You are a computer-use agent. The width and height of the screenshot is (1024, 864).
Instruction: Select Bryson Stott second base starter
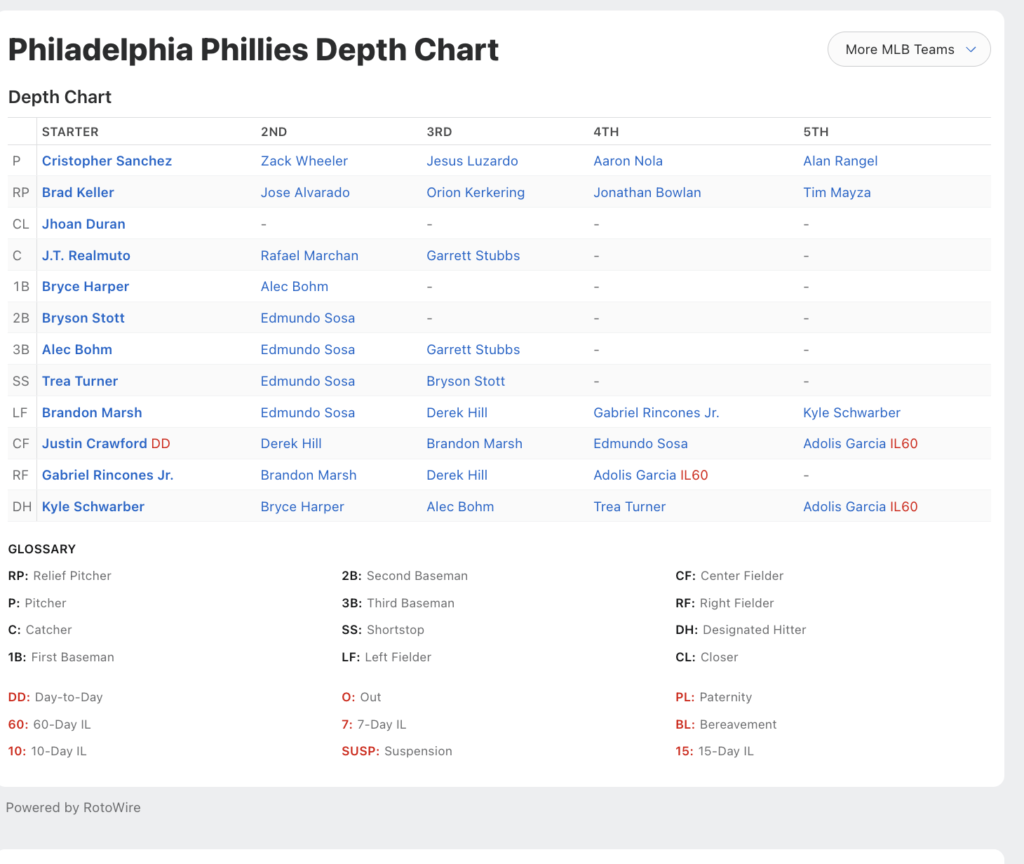click(83, 318)
